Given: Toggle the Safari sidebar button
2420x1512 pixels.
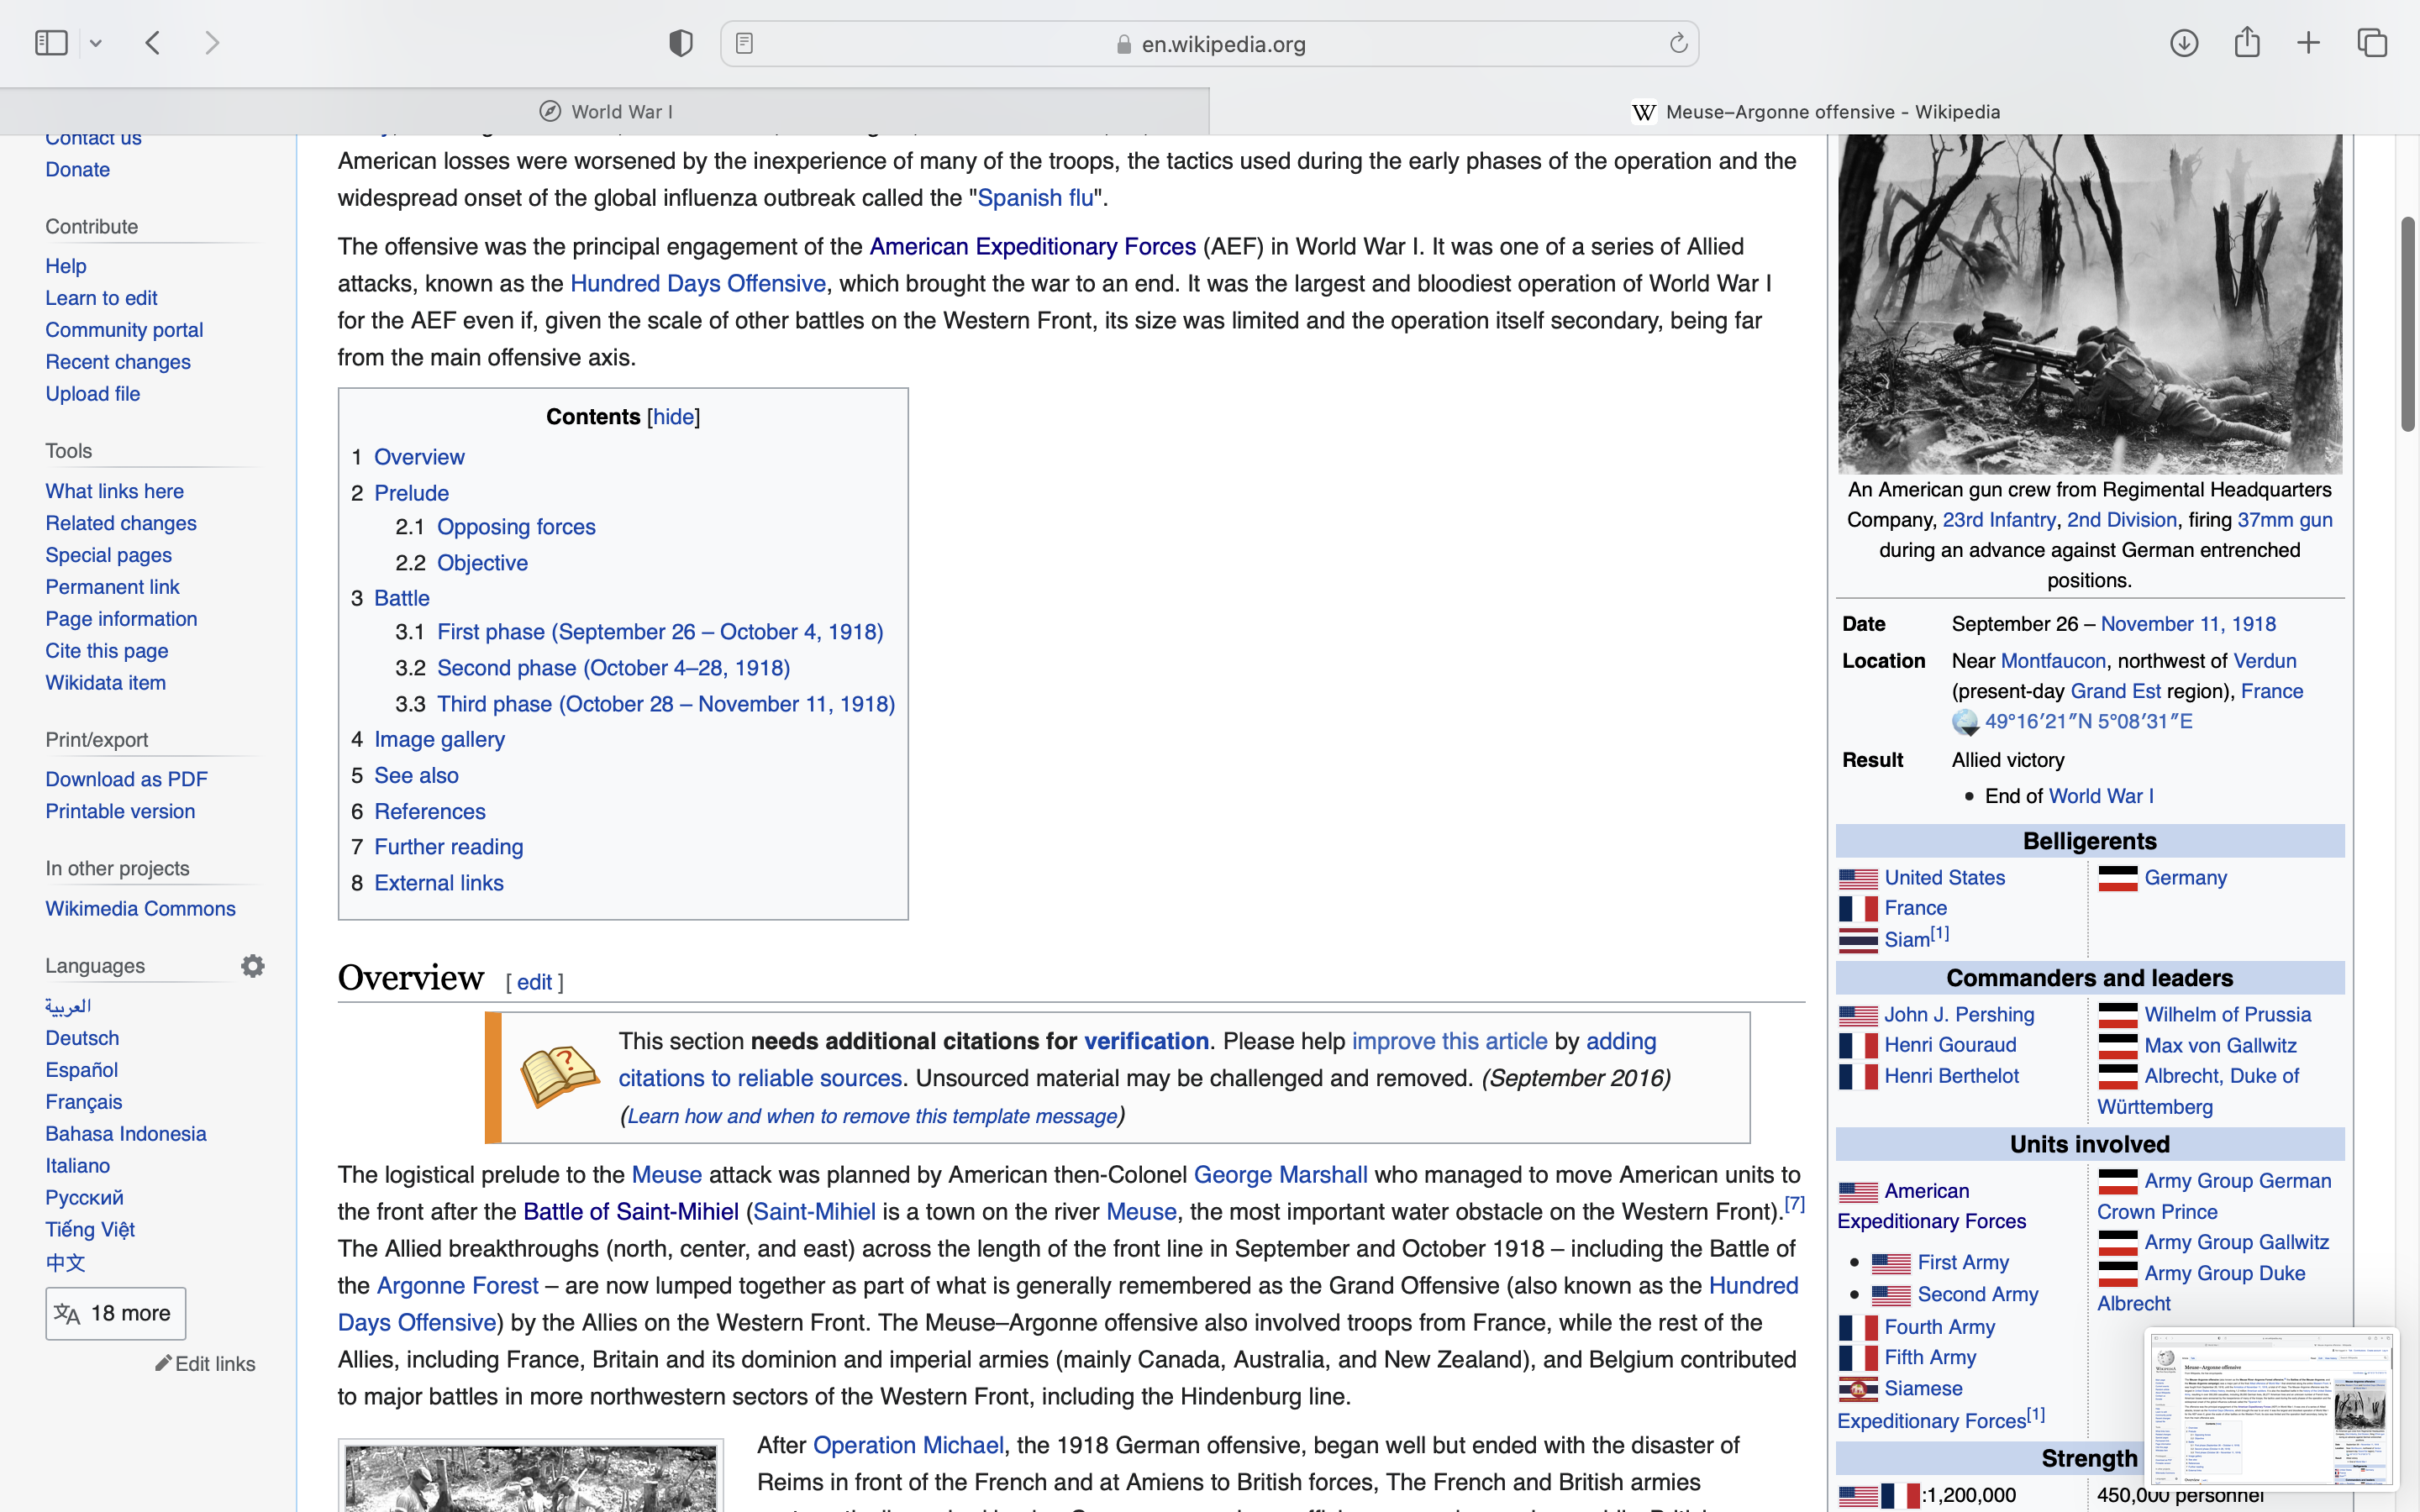Looking at the screenshot, I should pyautogui.click(x=51, y=43).
